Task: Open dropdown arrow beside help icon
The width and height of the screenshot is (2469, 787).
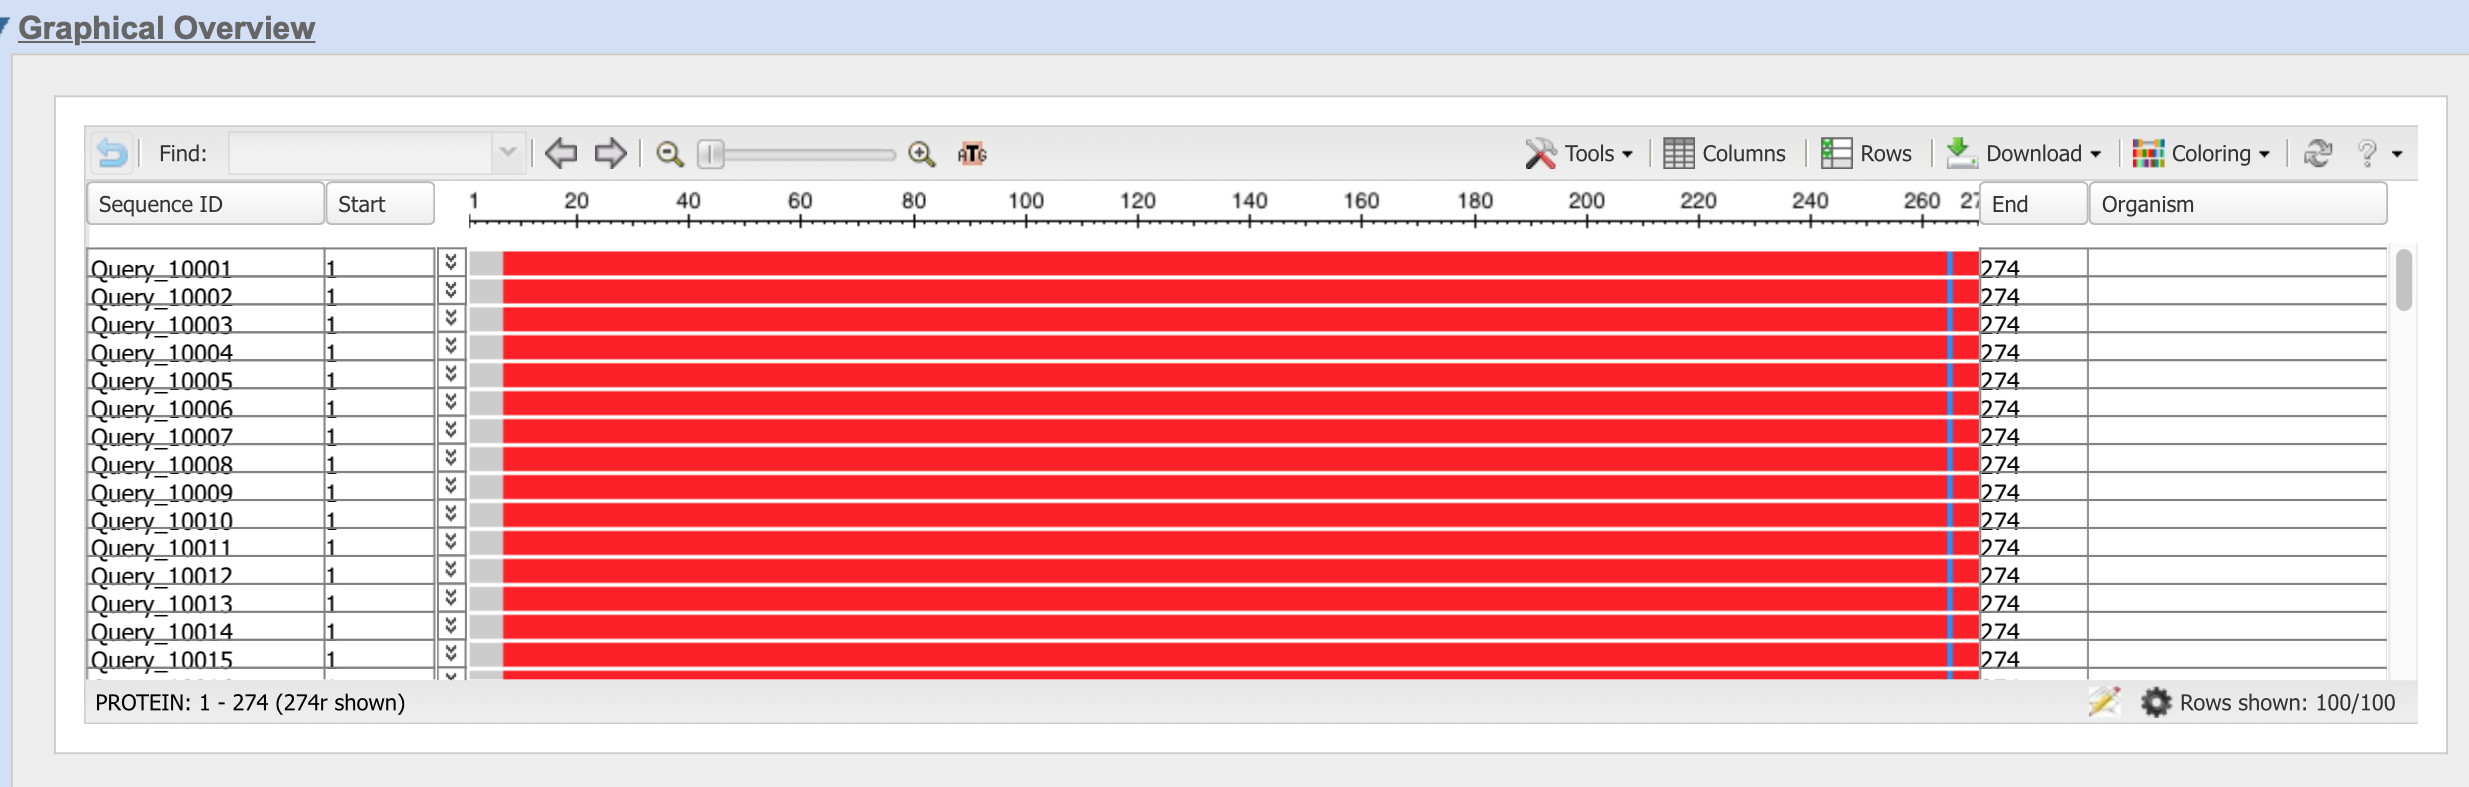Action: tap(2397, 154)
